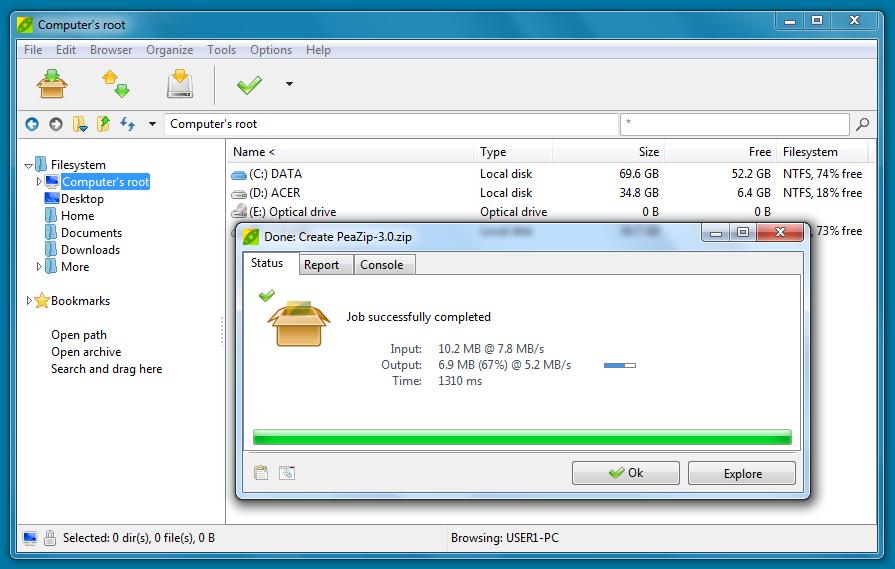895x569 pixels.
Task: Click the Extract to disk toolbar icon
Action: point(180,84)
